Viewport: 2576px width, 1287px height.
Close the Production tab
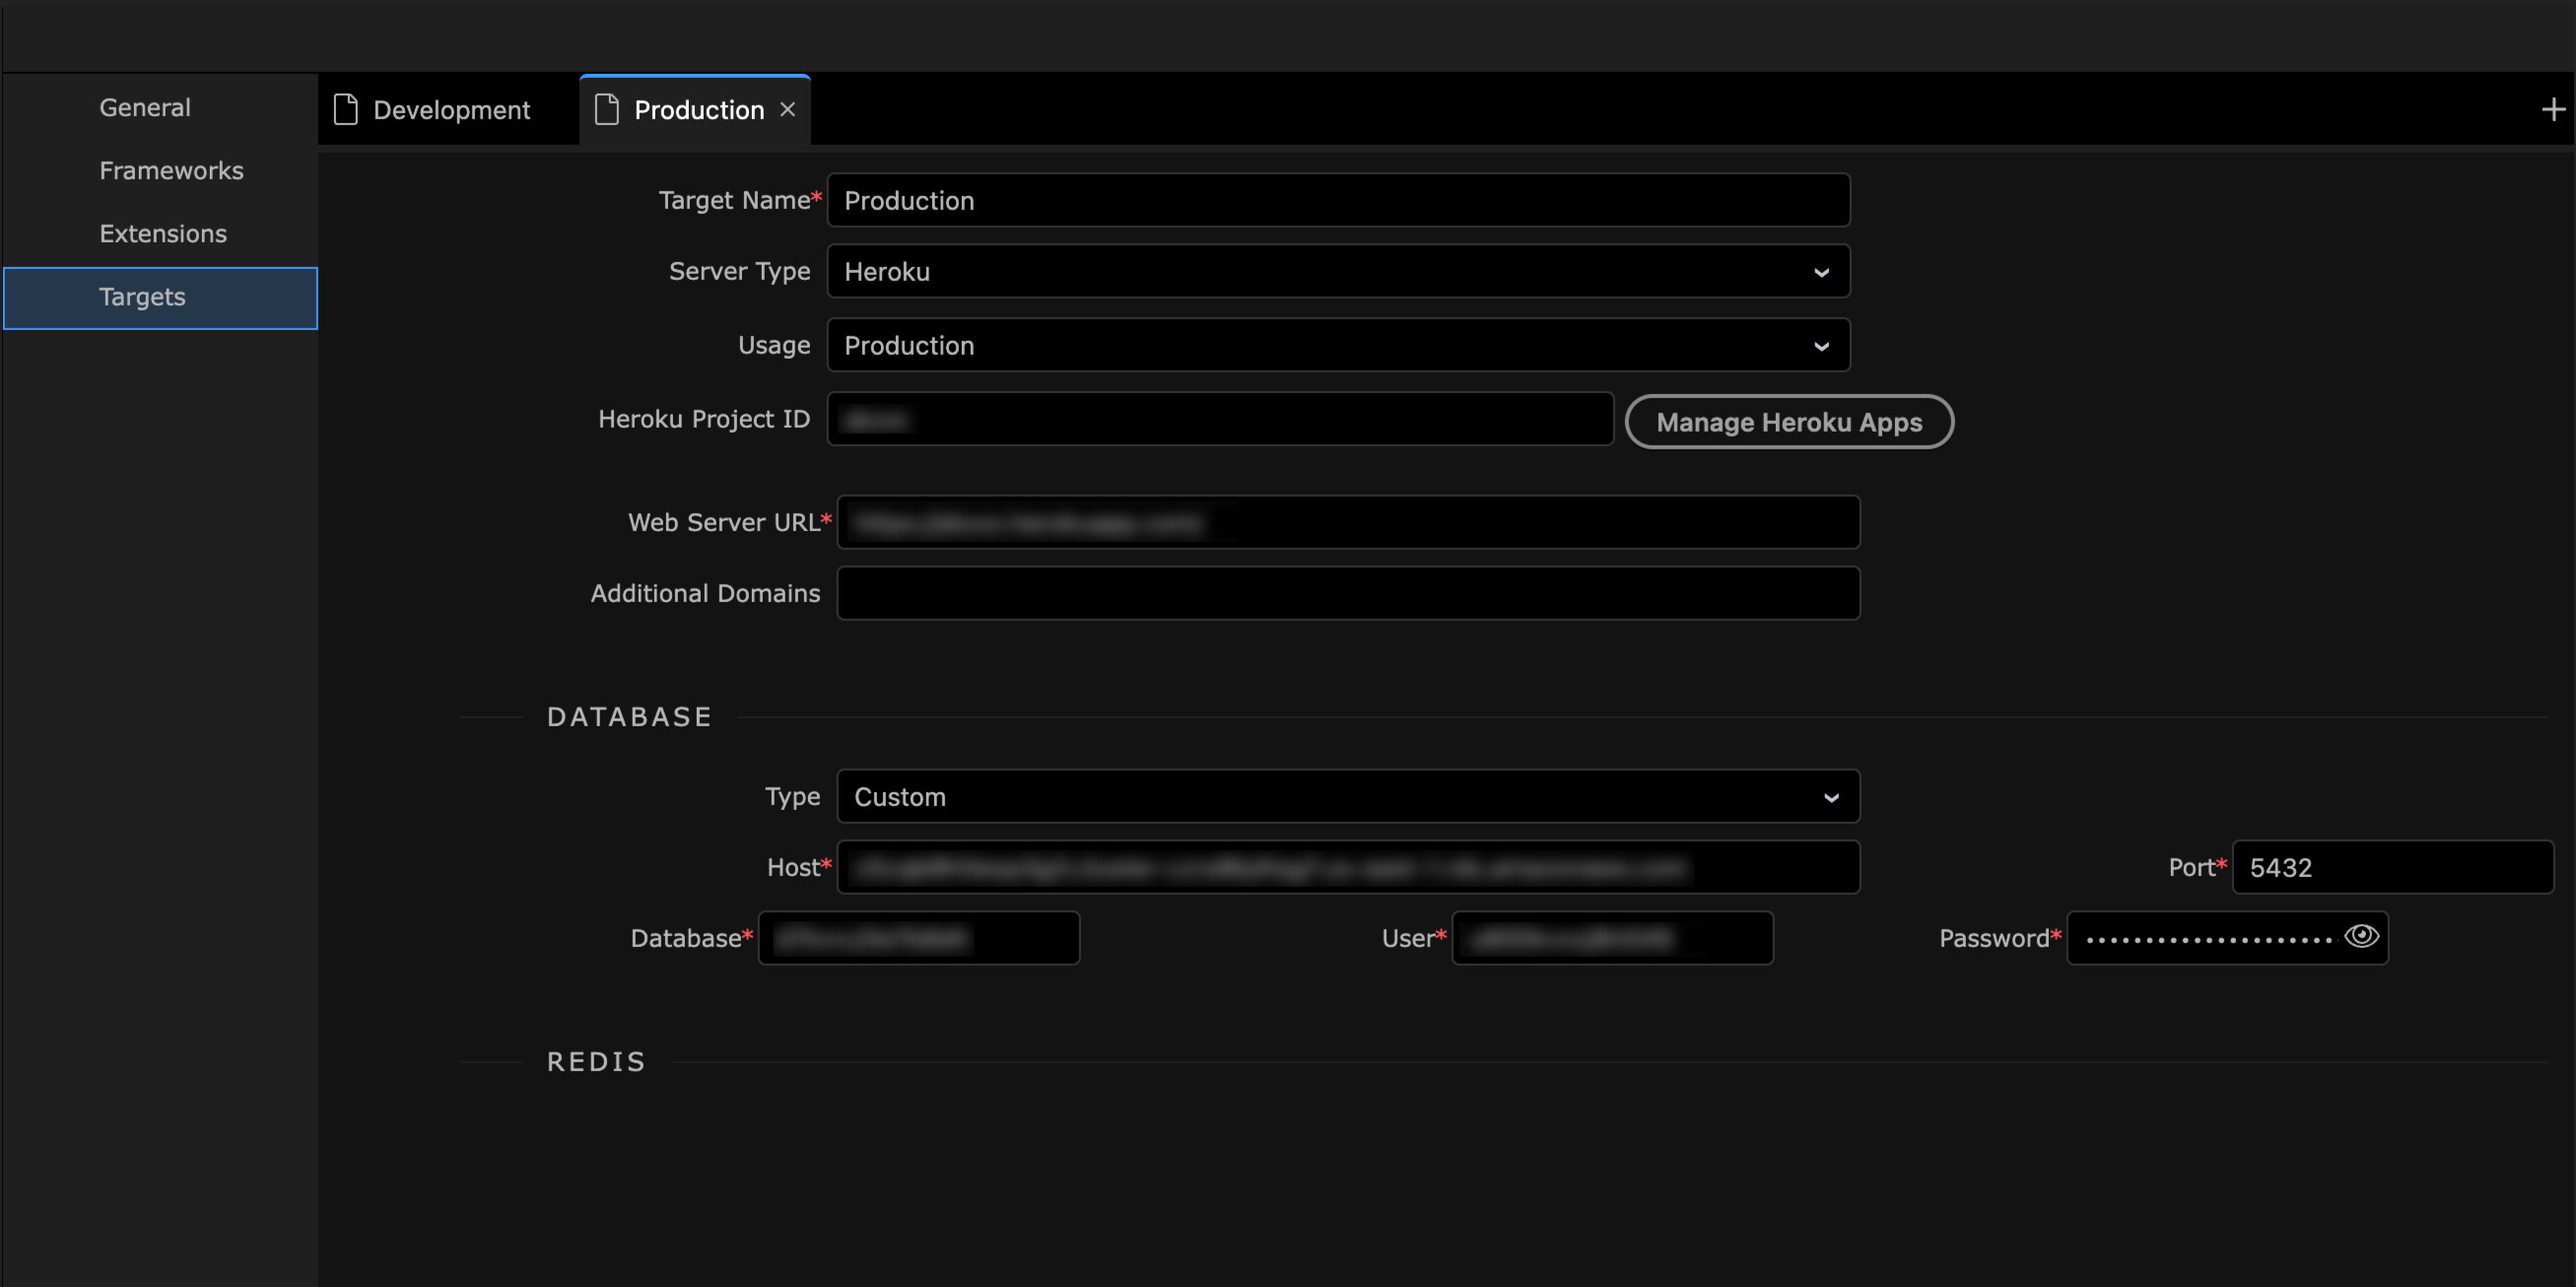pyautogui.click(x=788, y=109)
